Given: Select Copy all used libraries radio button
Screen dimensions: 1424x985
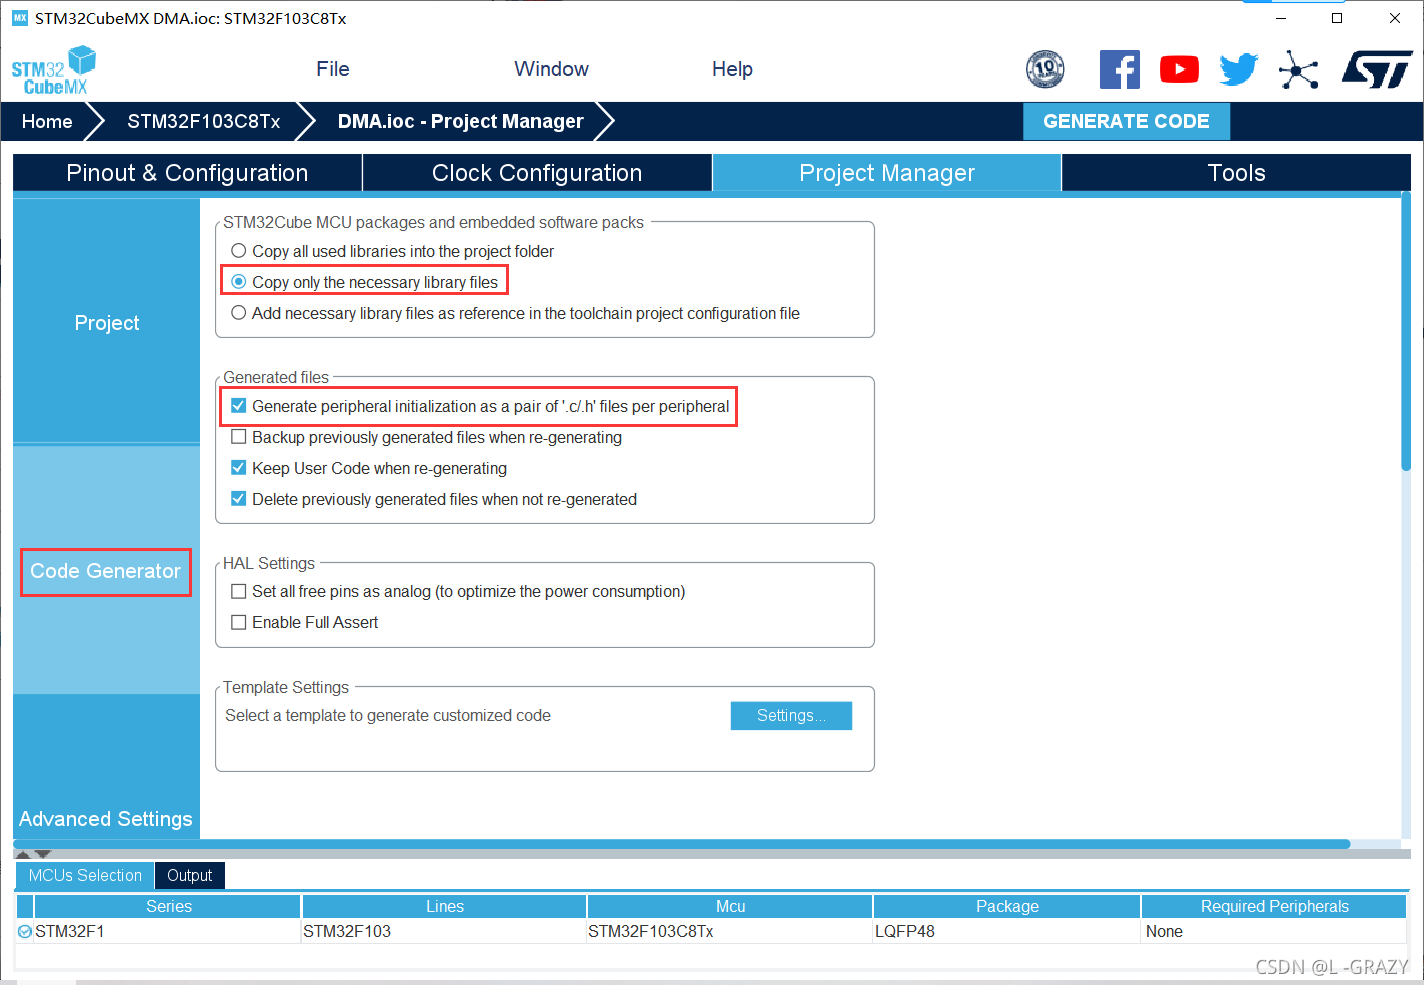Looking at the screenshot, I should [x=239, y=251].
